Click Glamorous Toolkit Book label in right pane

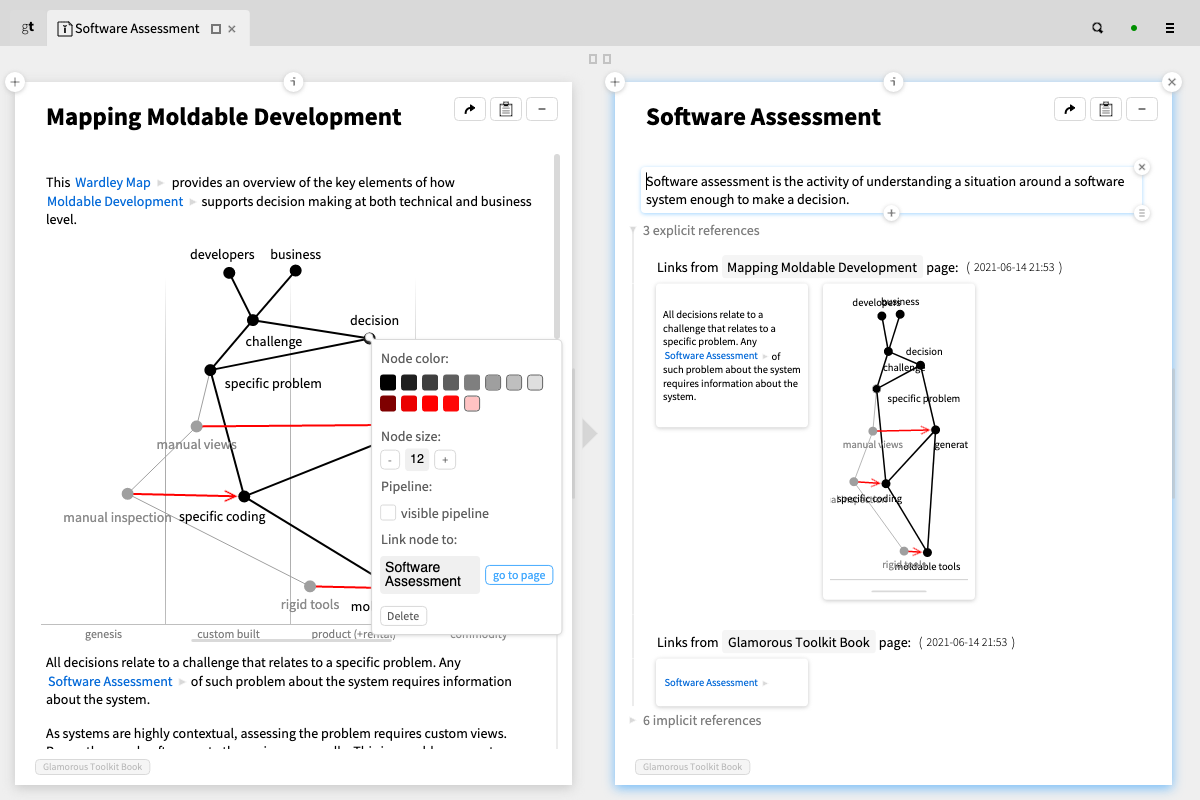pyautogui.click(x=693, y=767)
